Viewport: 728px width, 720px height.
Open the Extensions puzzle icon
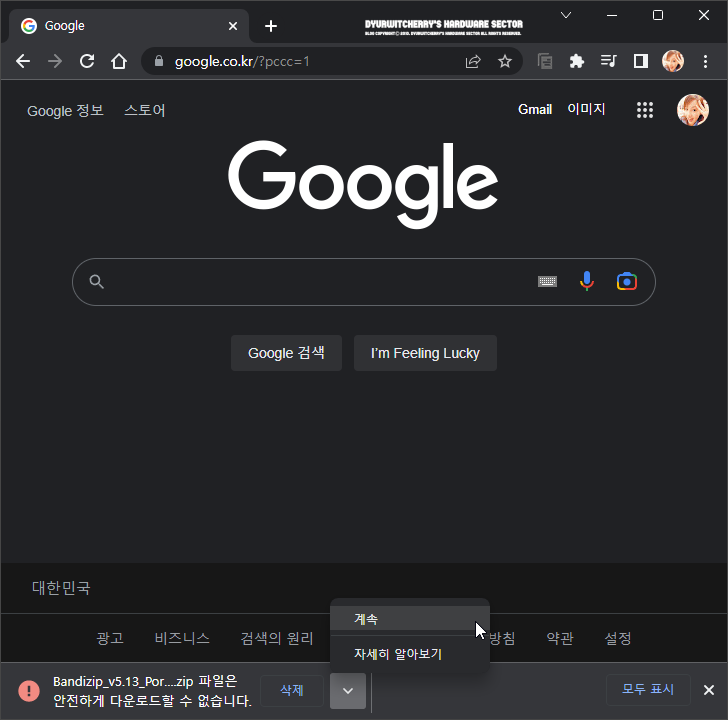click(x=577, y=61)
